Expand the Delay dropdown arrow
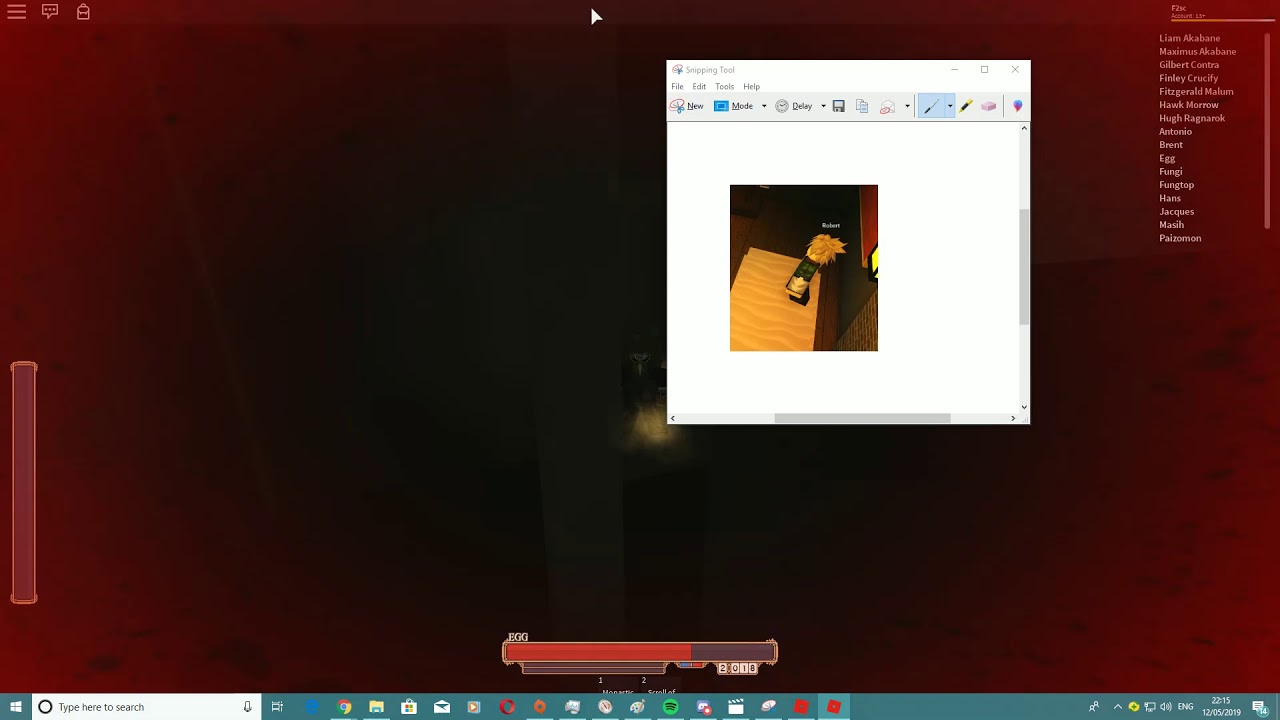 coord(823,106)
